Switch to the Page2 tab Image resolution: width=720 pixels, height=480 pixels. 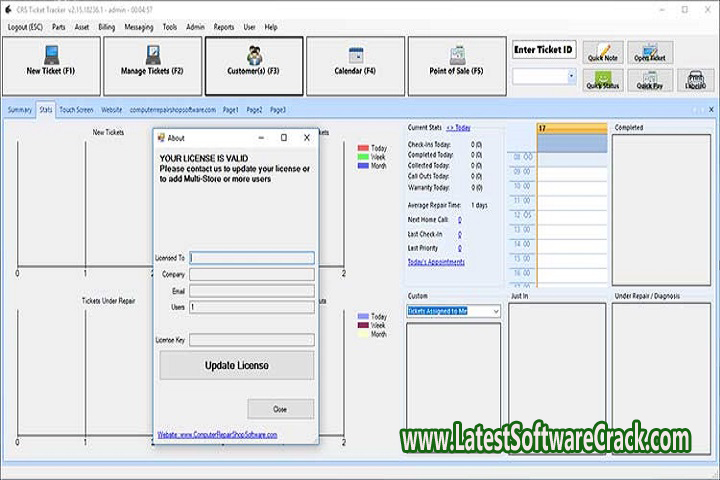click(x=254, y=110)
